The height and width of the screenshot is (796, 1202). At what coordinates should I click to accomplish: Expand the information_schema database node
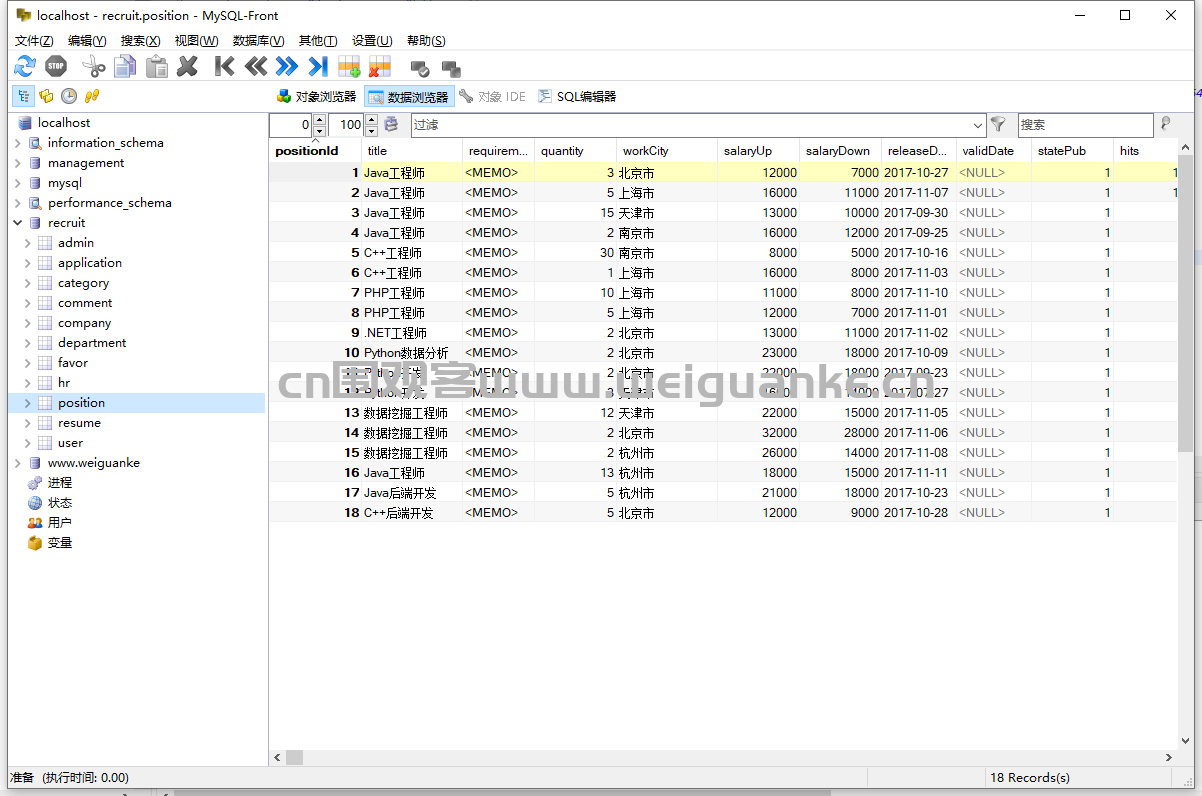(x=18, y=143)
